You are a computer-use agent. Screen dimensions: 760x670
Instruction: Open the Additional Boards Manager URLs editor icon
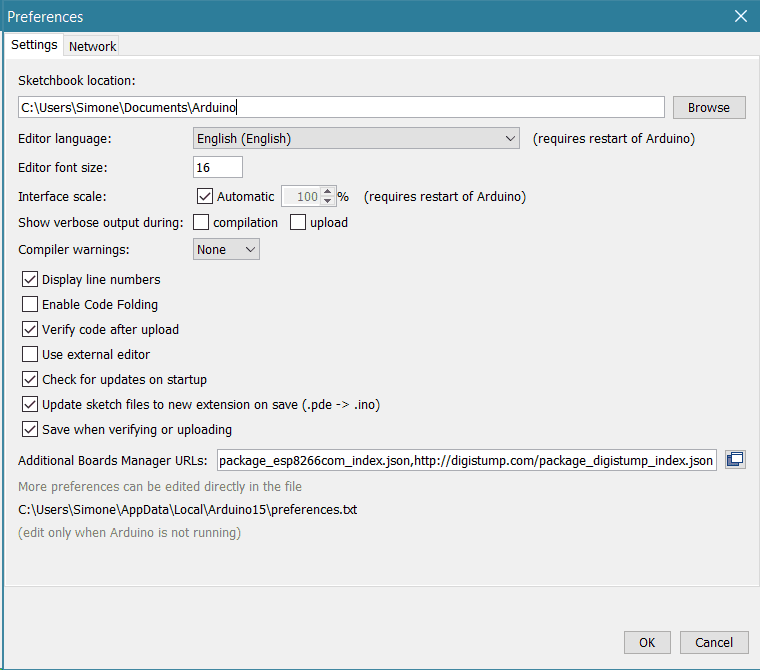(735, 460)
